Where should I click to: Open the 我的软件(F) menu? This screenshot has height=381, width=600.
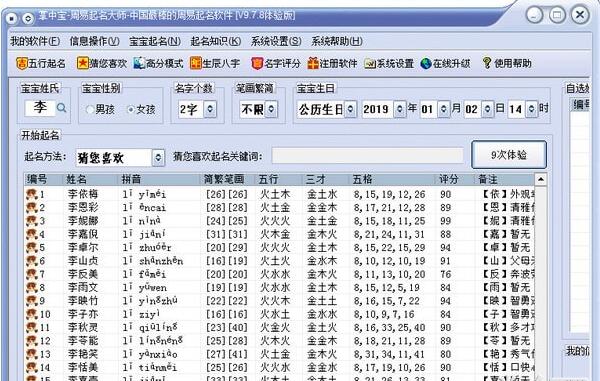(x=35, y=41)
